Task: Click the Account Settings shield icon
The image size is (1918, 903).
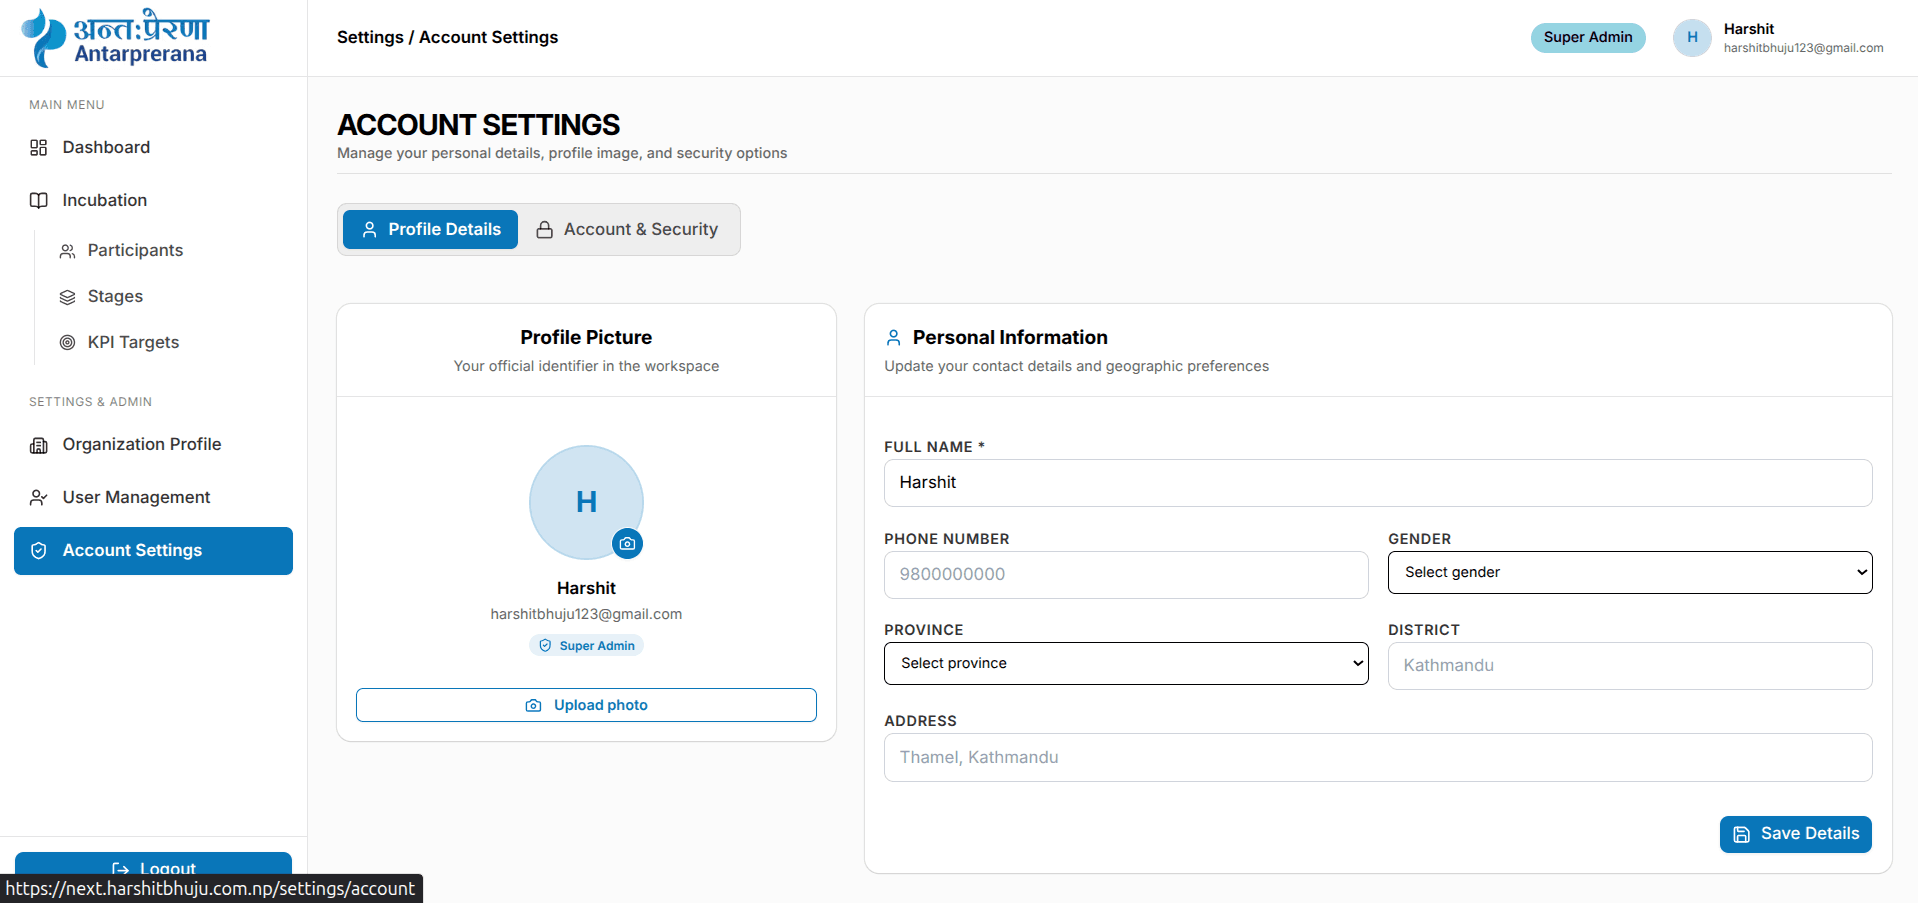Action: coord(39,551)
